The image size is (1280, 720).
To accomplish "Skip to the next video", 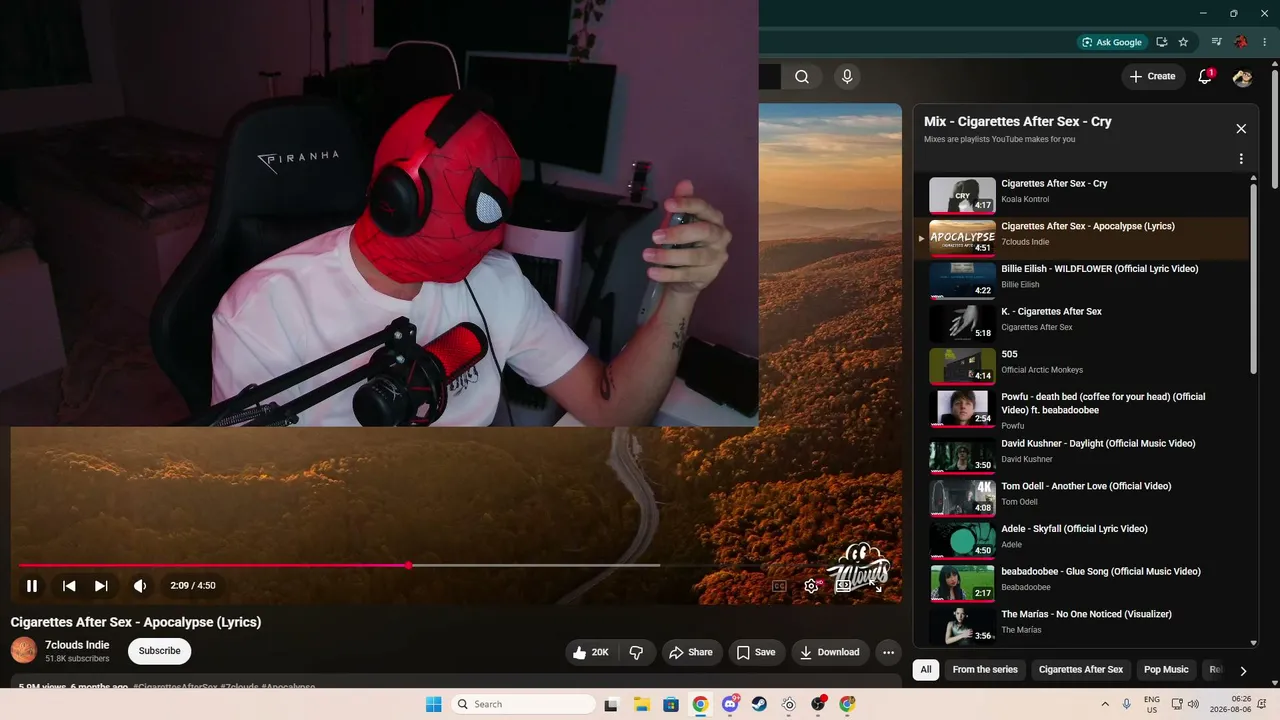I will 101,586.
